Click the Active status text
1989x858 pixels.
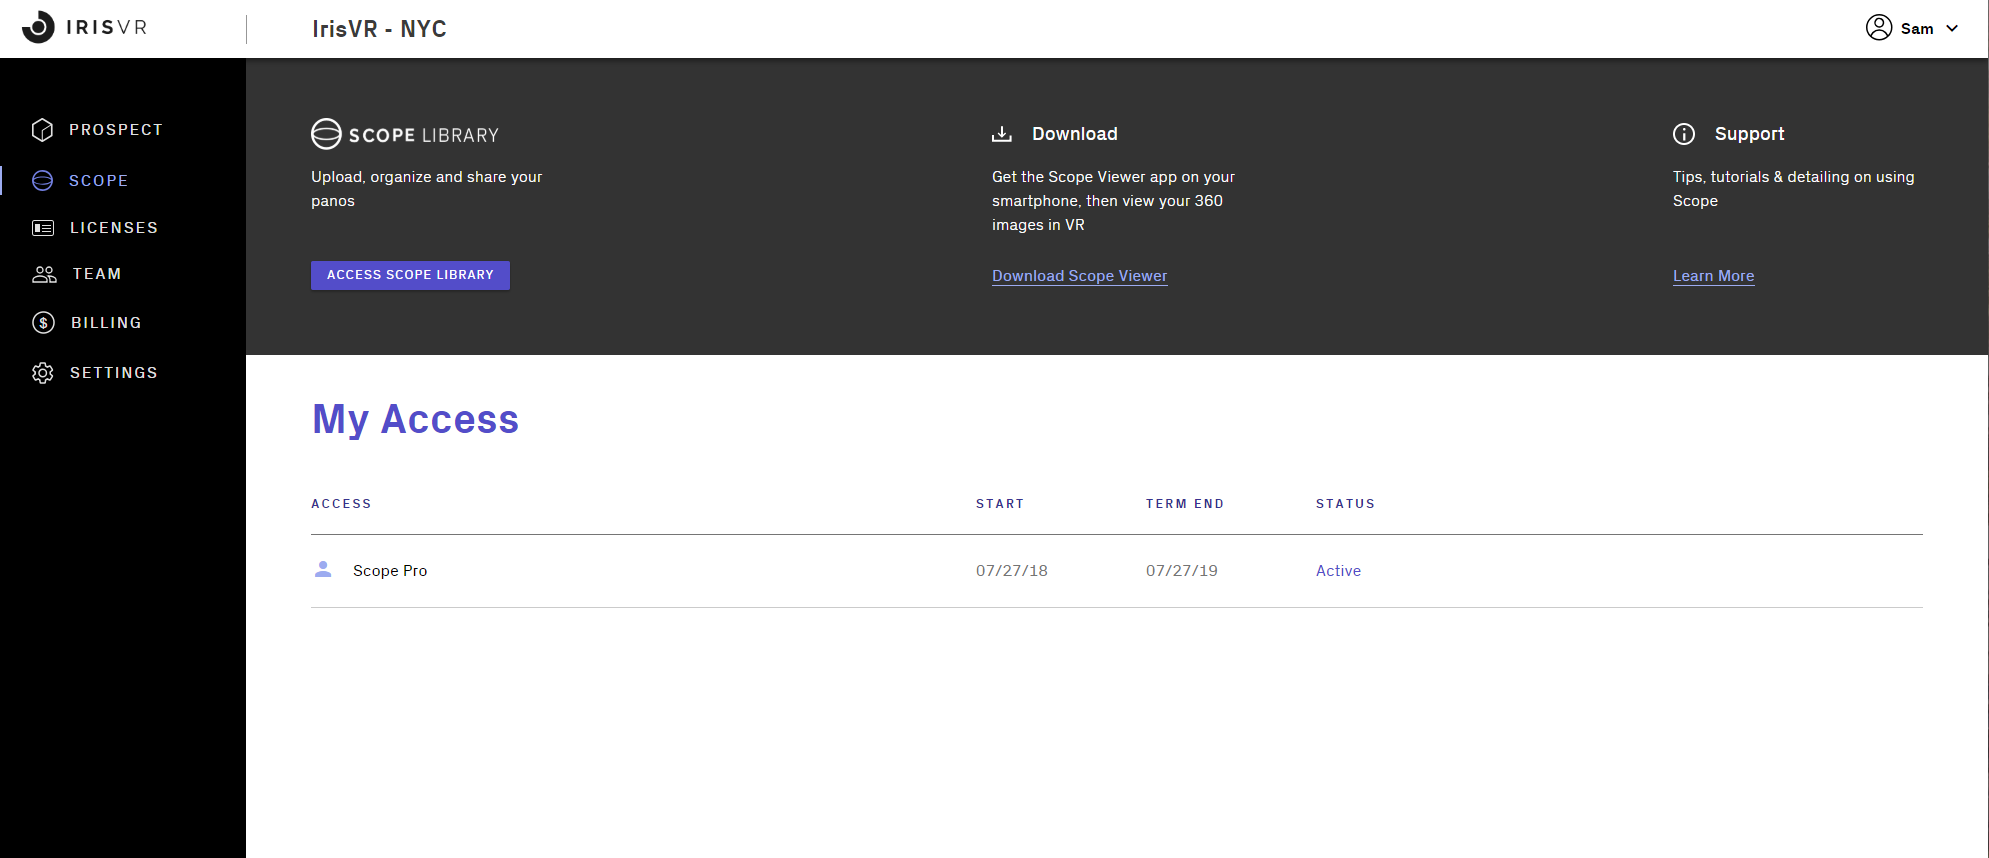point(1338,571)
